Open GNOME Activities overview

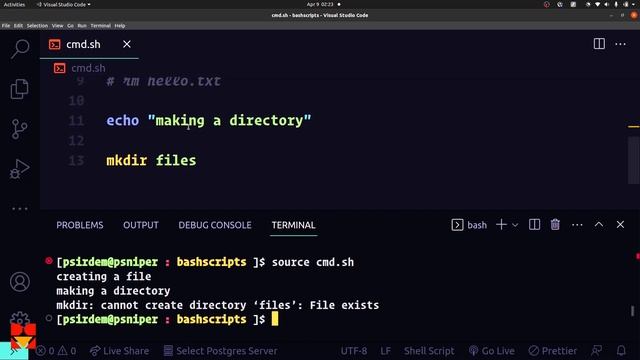[x=14, y=4]
